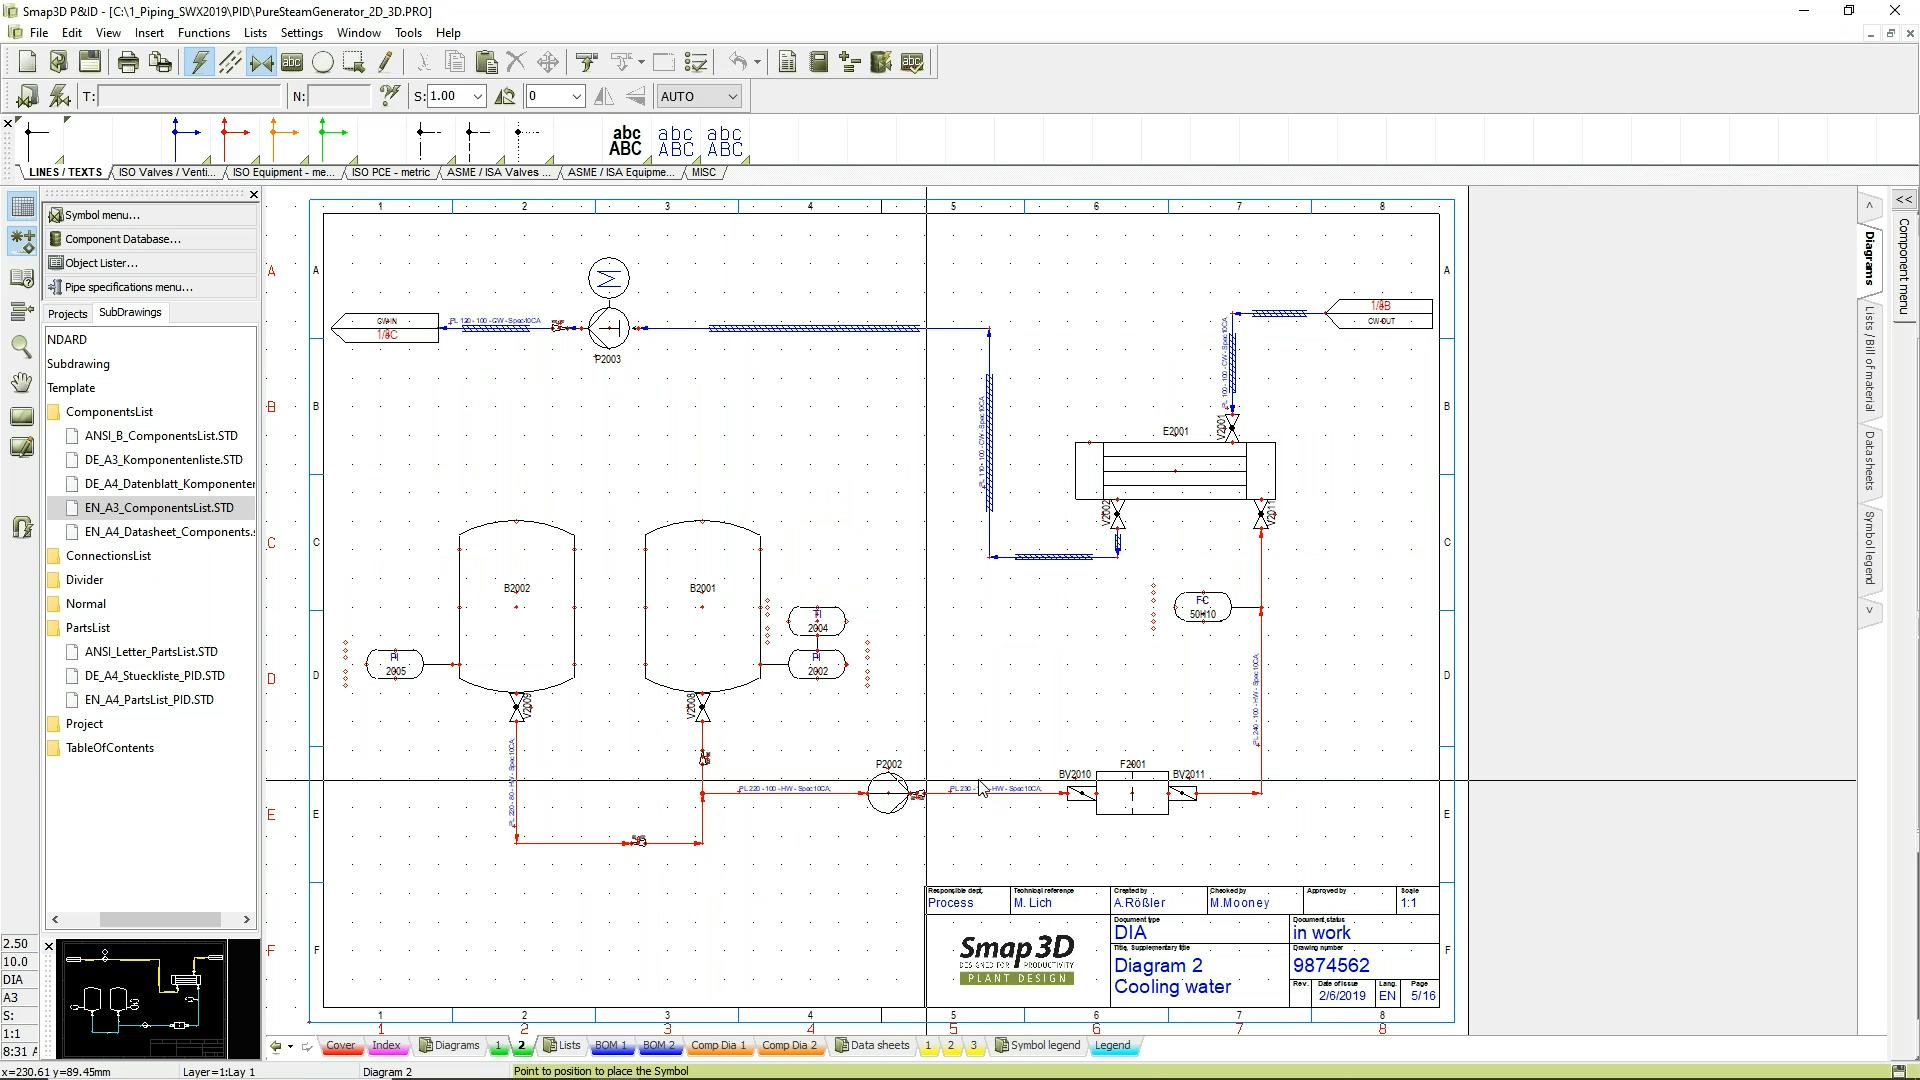The width and height of the screenshot is (1920, 1080).
Task: Click the spell-check abc icon on the toolbar
Action: [x=912, y=62]
